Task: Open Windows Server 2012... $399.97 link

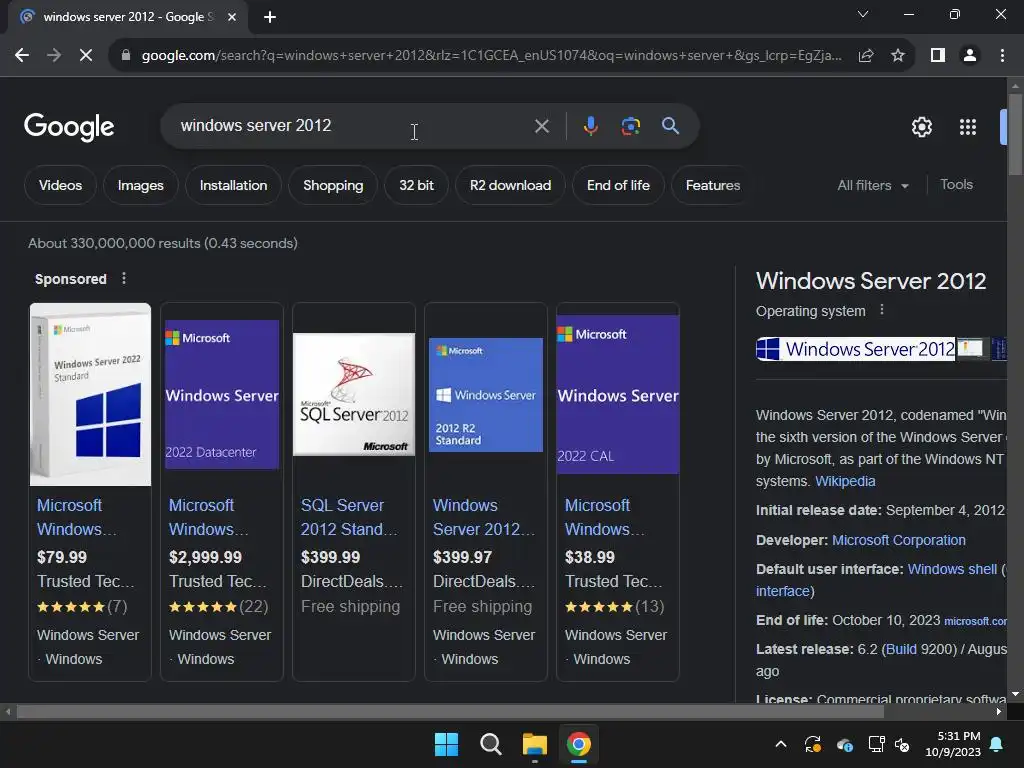Action: 484,517
